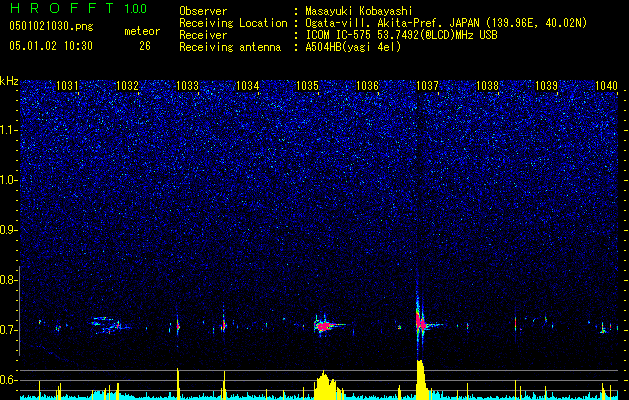Click the 0.9 frequency axis label
Screen dimensions: 629x400
click(x=9, y=230)
